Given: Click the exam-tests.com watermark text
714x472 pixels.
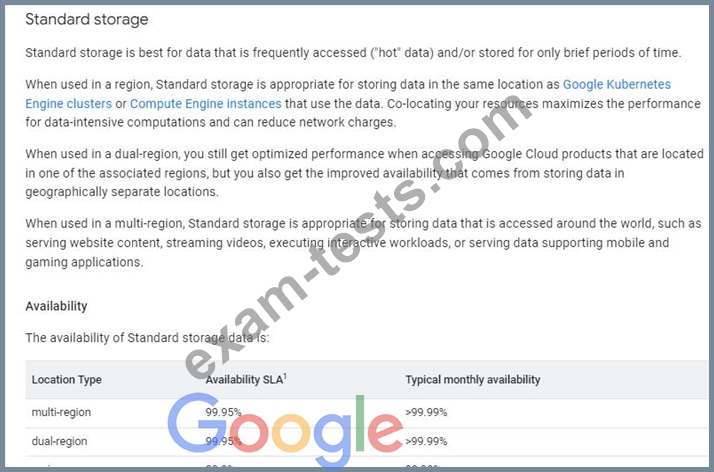Looking at the screenshot, I should (357, 237).
